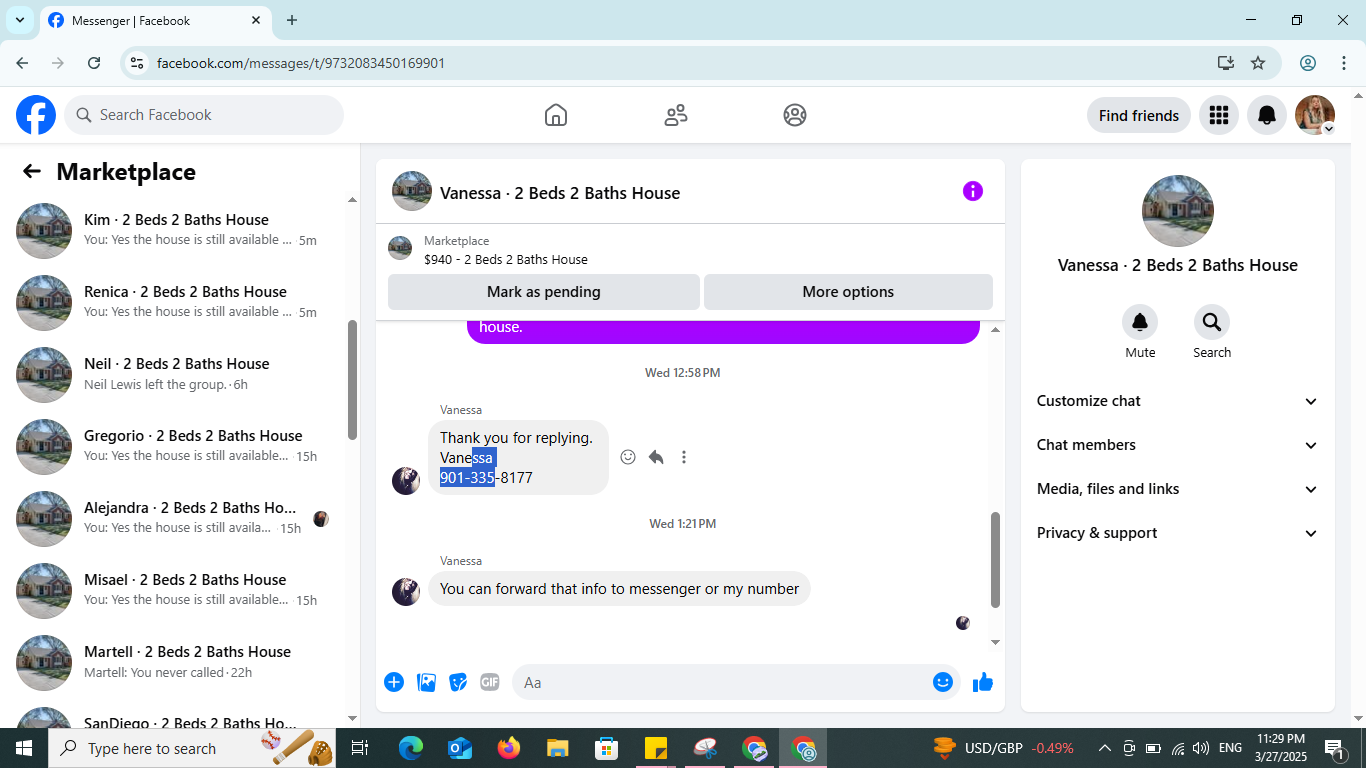1366x768 pixels.
Task: Switch to the Messenger | Facebook tab
Action: [x=155, y=20]
